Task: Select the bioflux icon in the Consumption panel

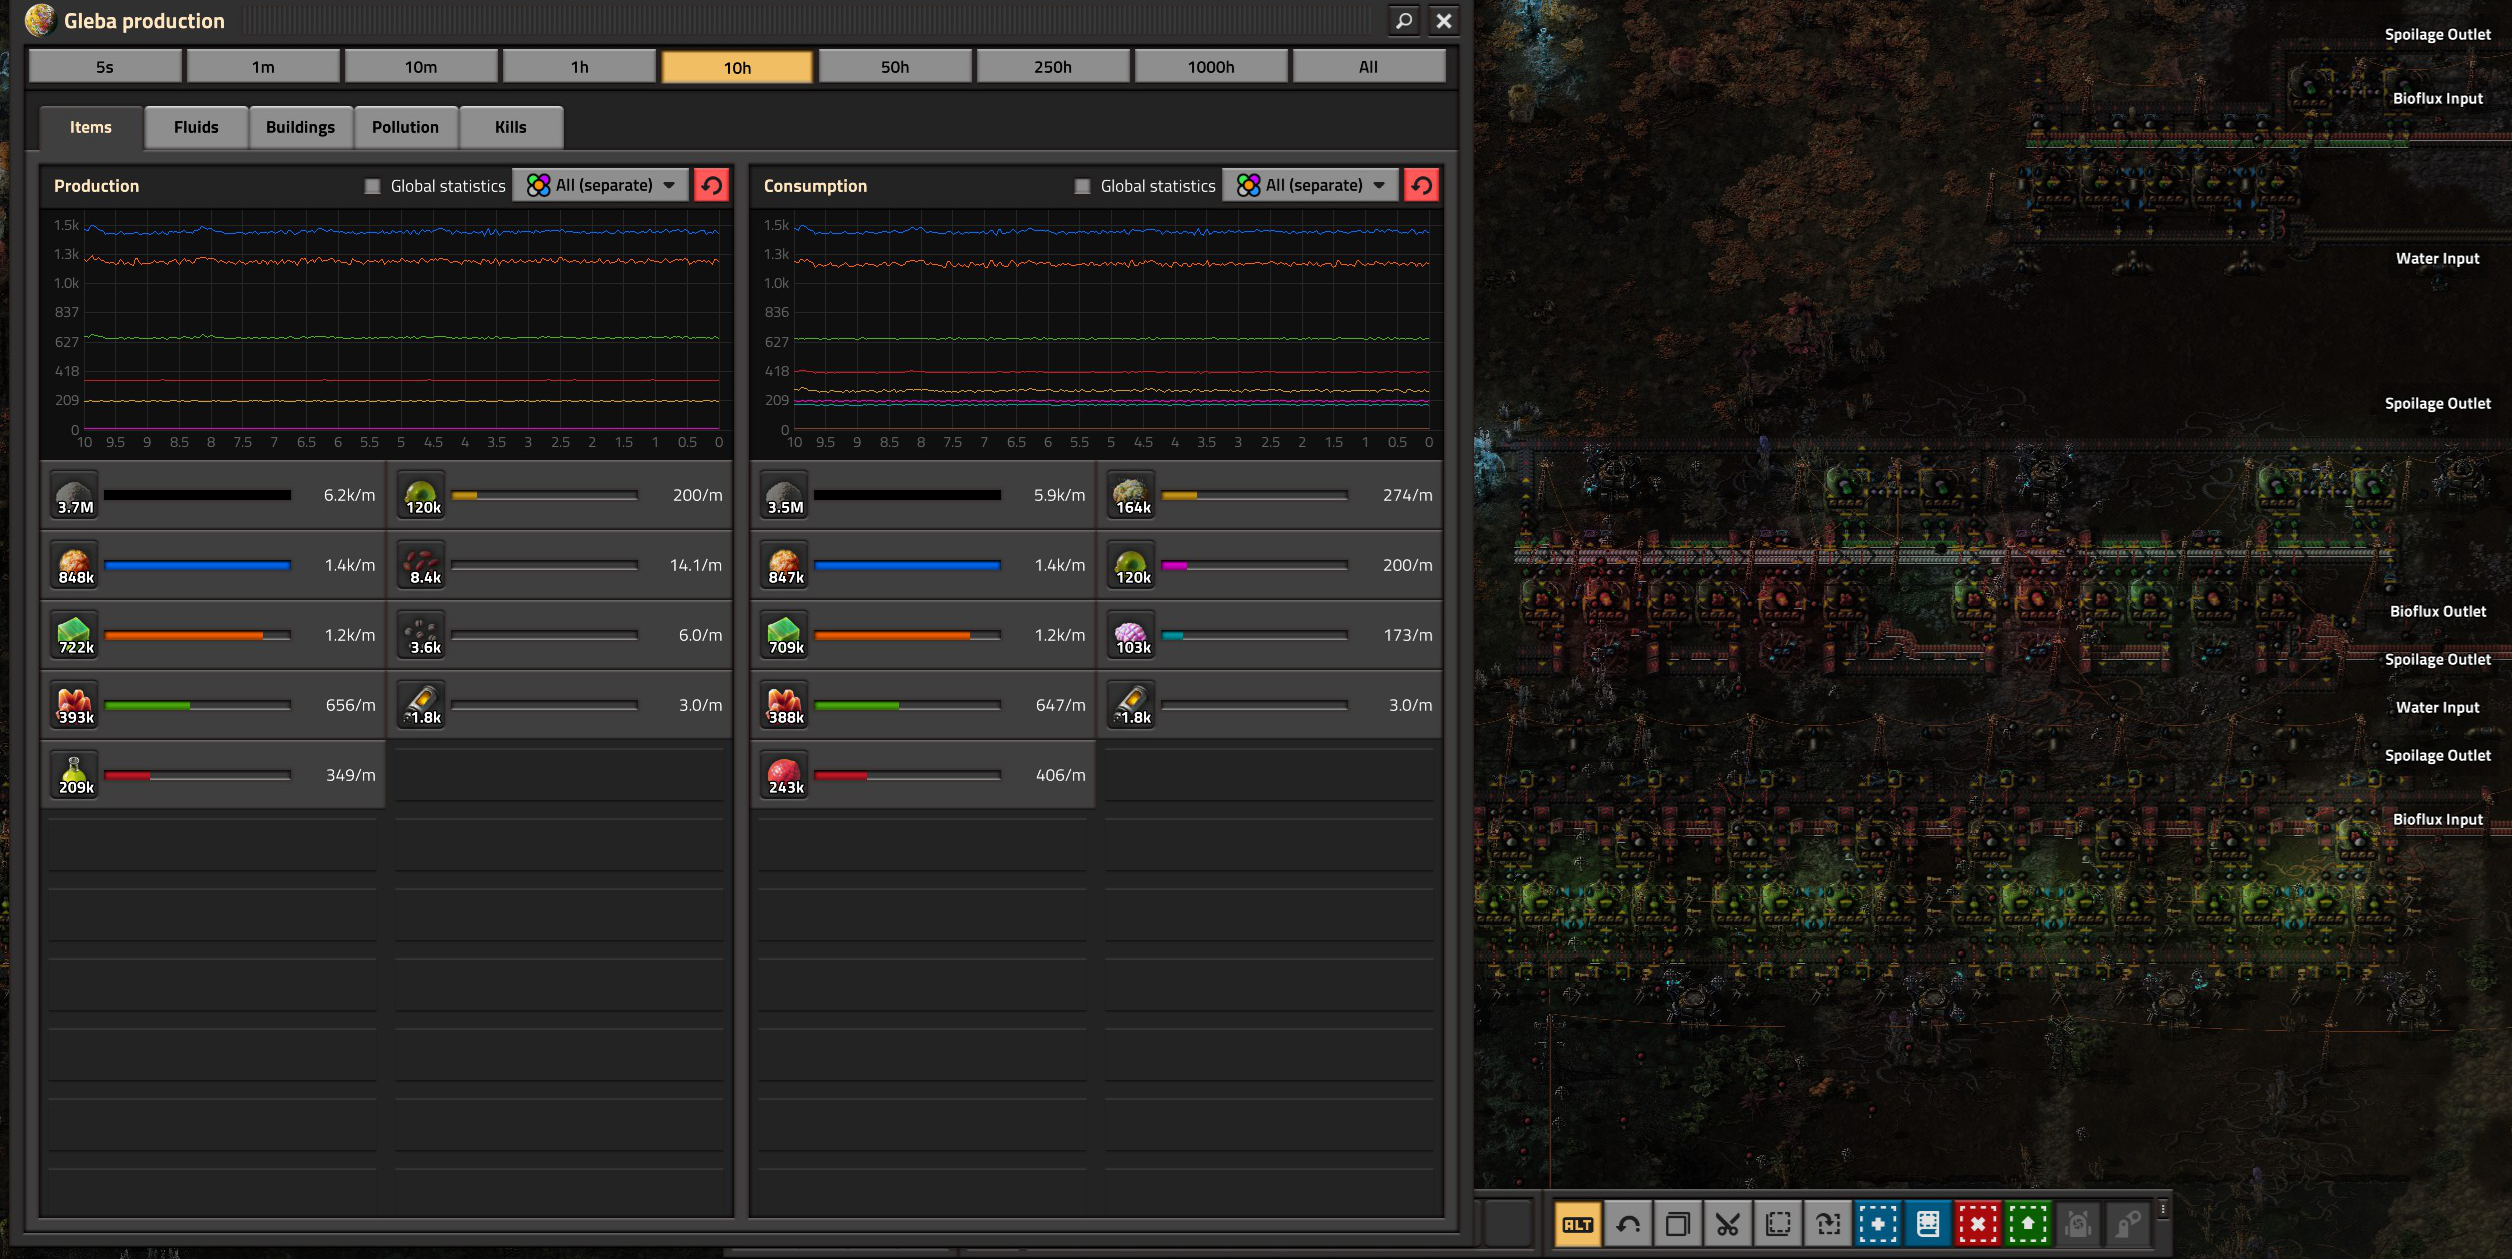Action: click(x=1132, y=565)
